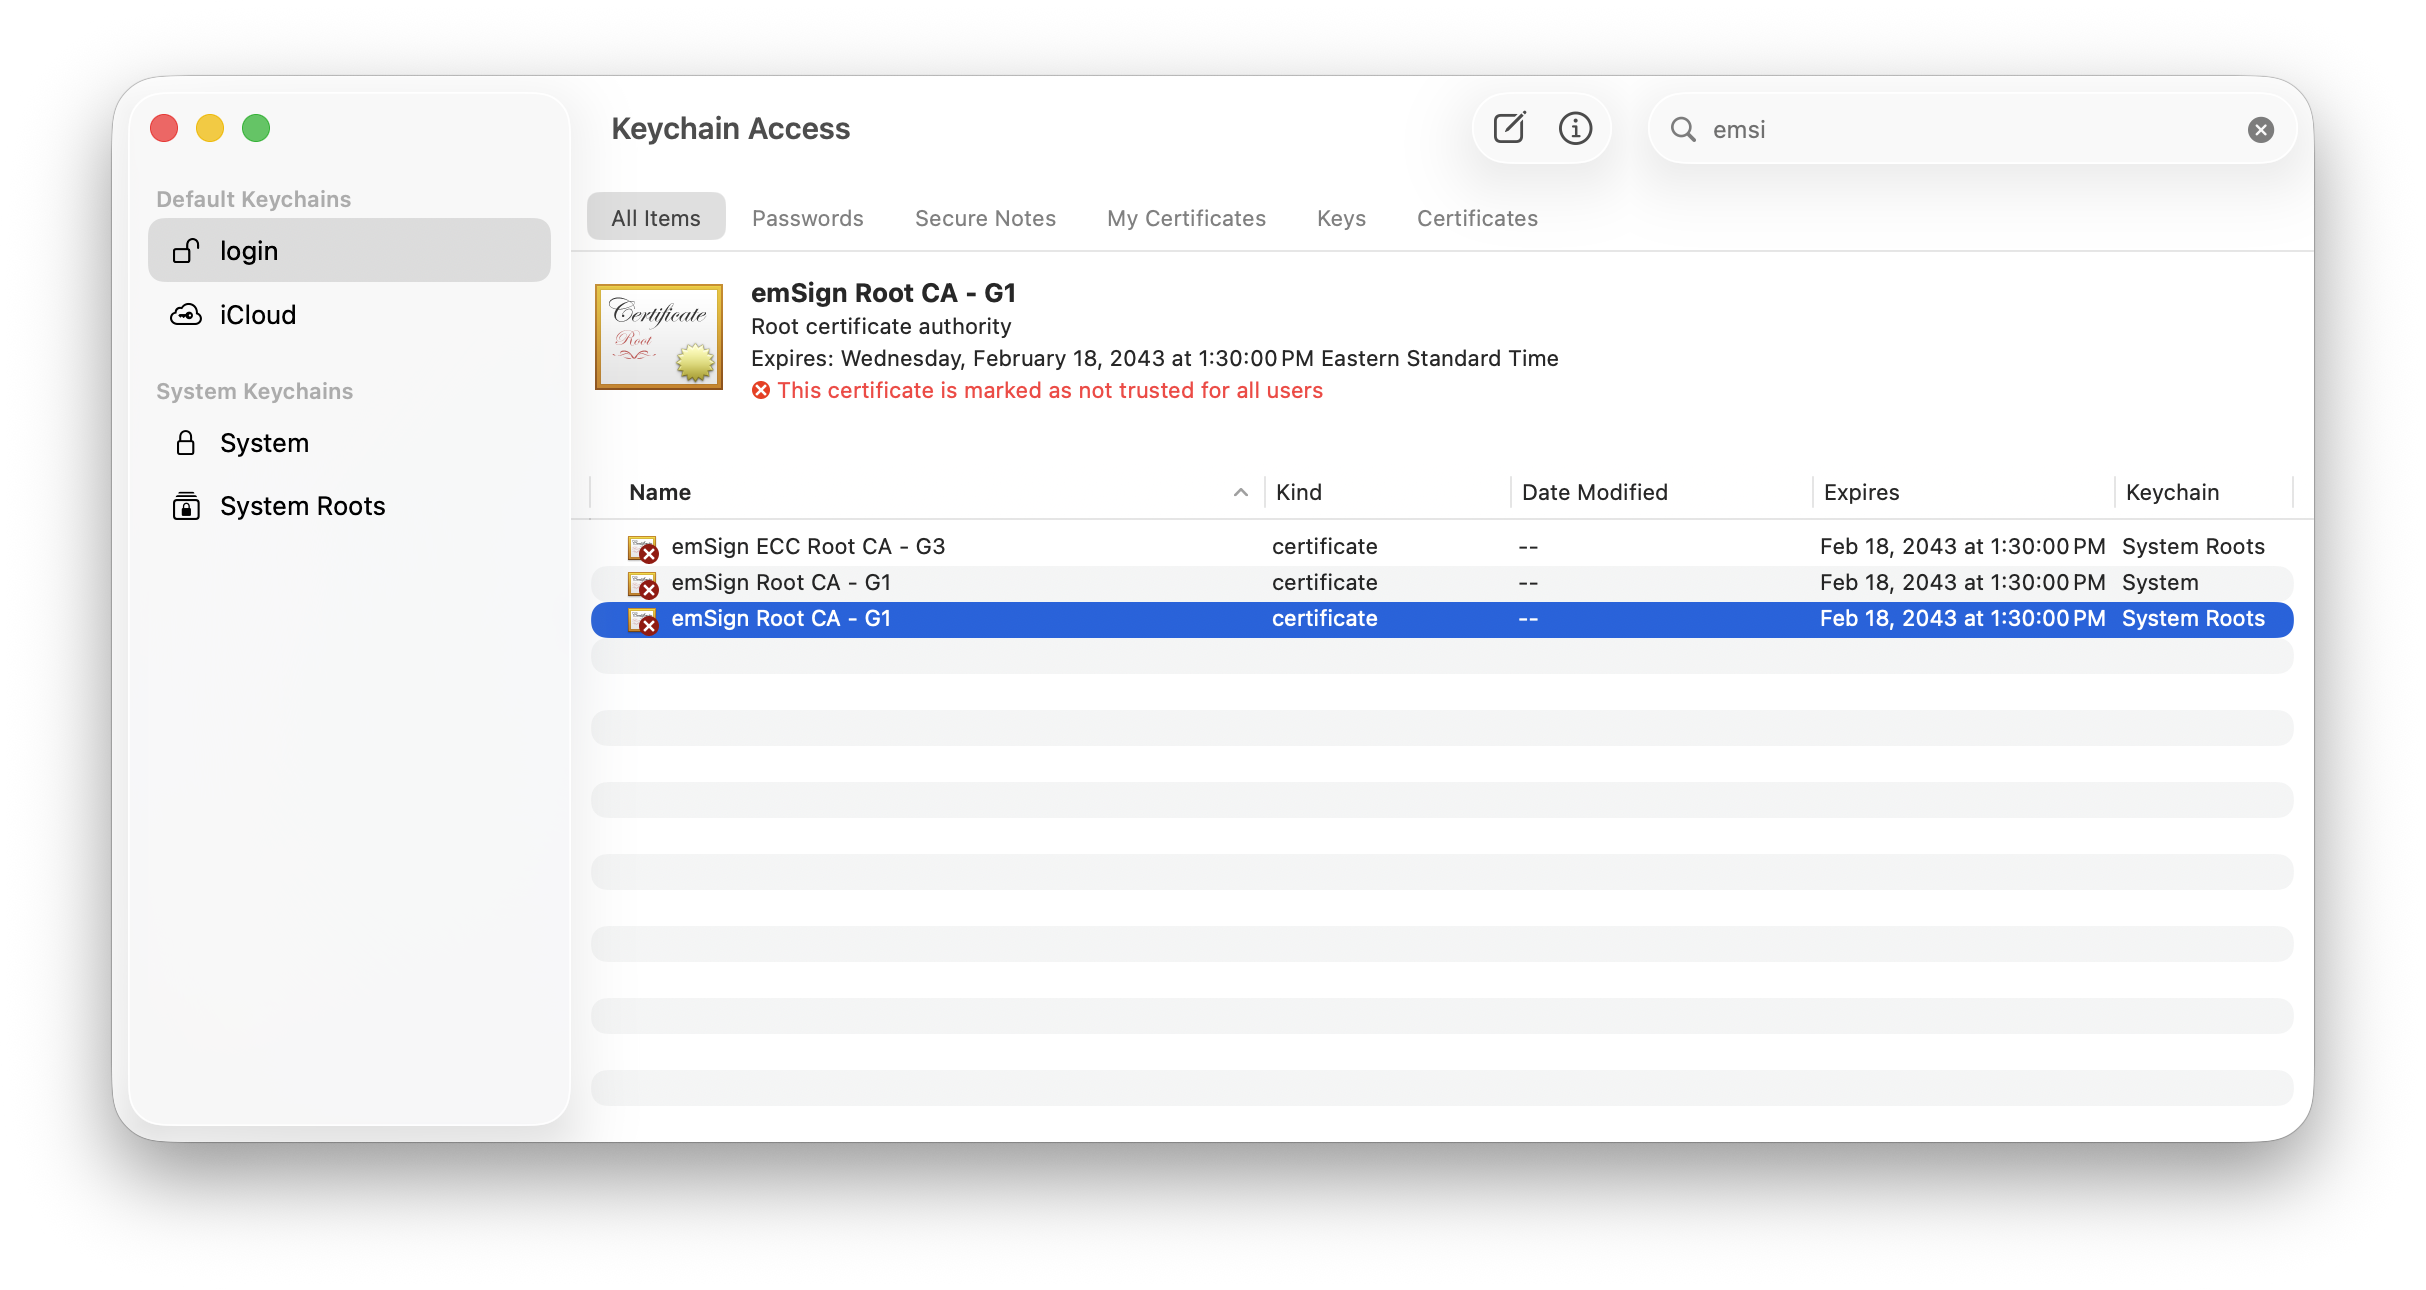This screenshot has height=1290, width=2426.
Task: Open the info inspector button
Action: [1575, 128]
